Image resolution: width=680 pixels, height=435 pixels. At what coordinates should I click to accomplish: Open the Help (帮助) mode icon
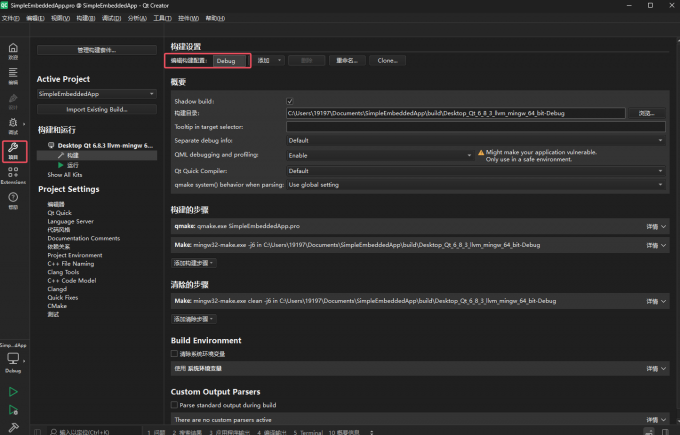coord(13,203)
